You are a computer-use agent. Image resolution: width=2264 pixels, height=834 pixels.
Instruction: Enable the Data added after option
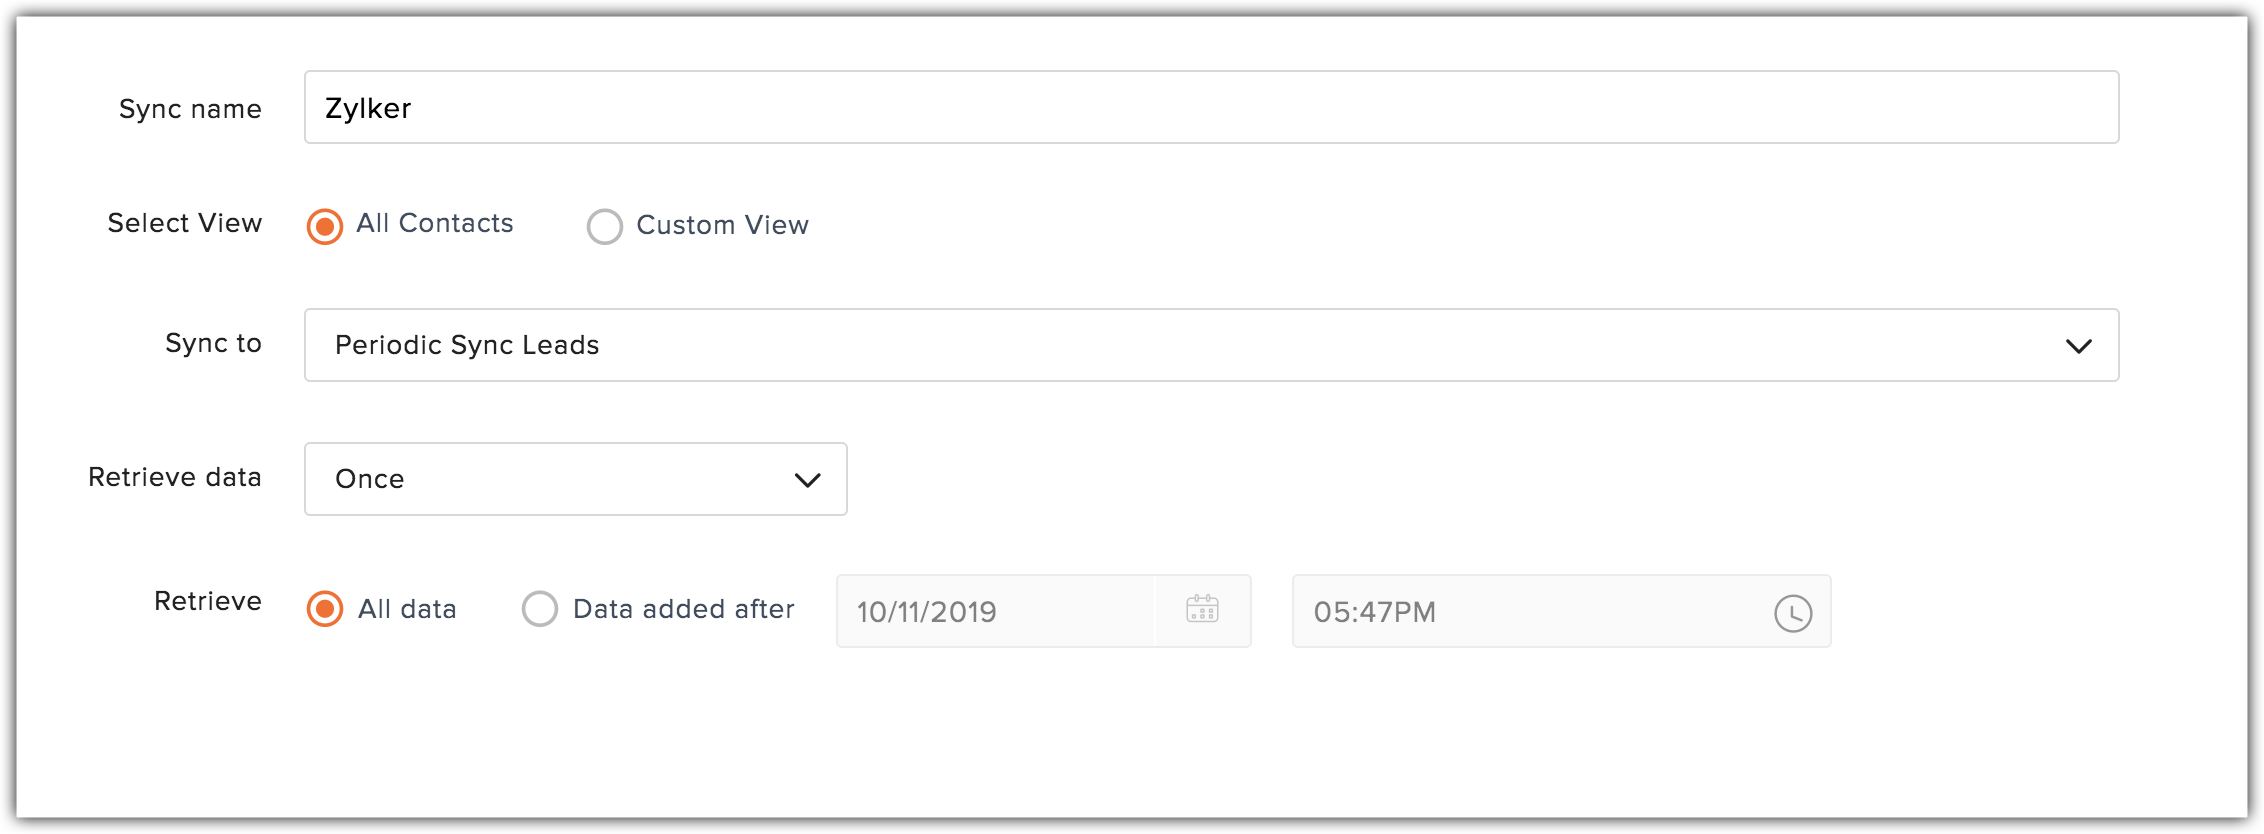(x=540, y=609)
